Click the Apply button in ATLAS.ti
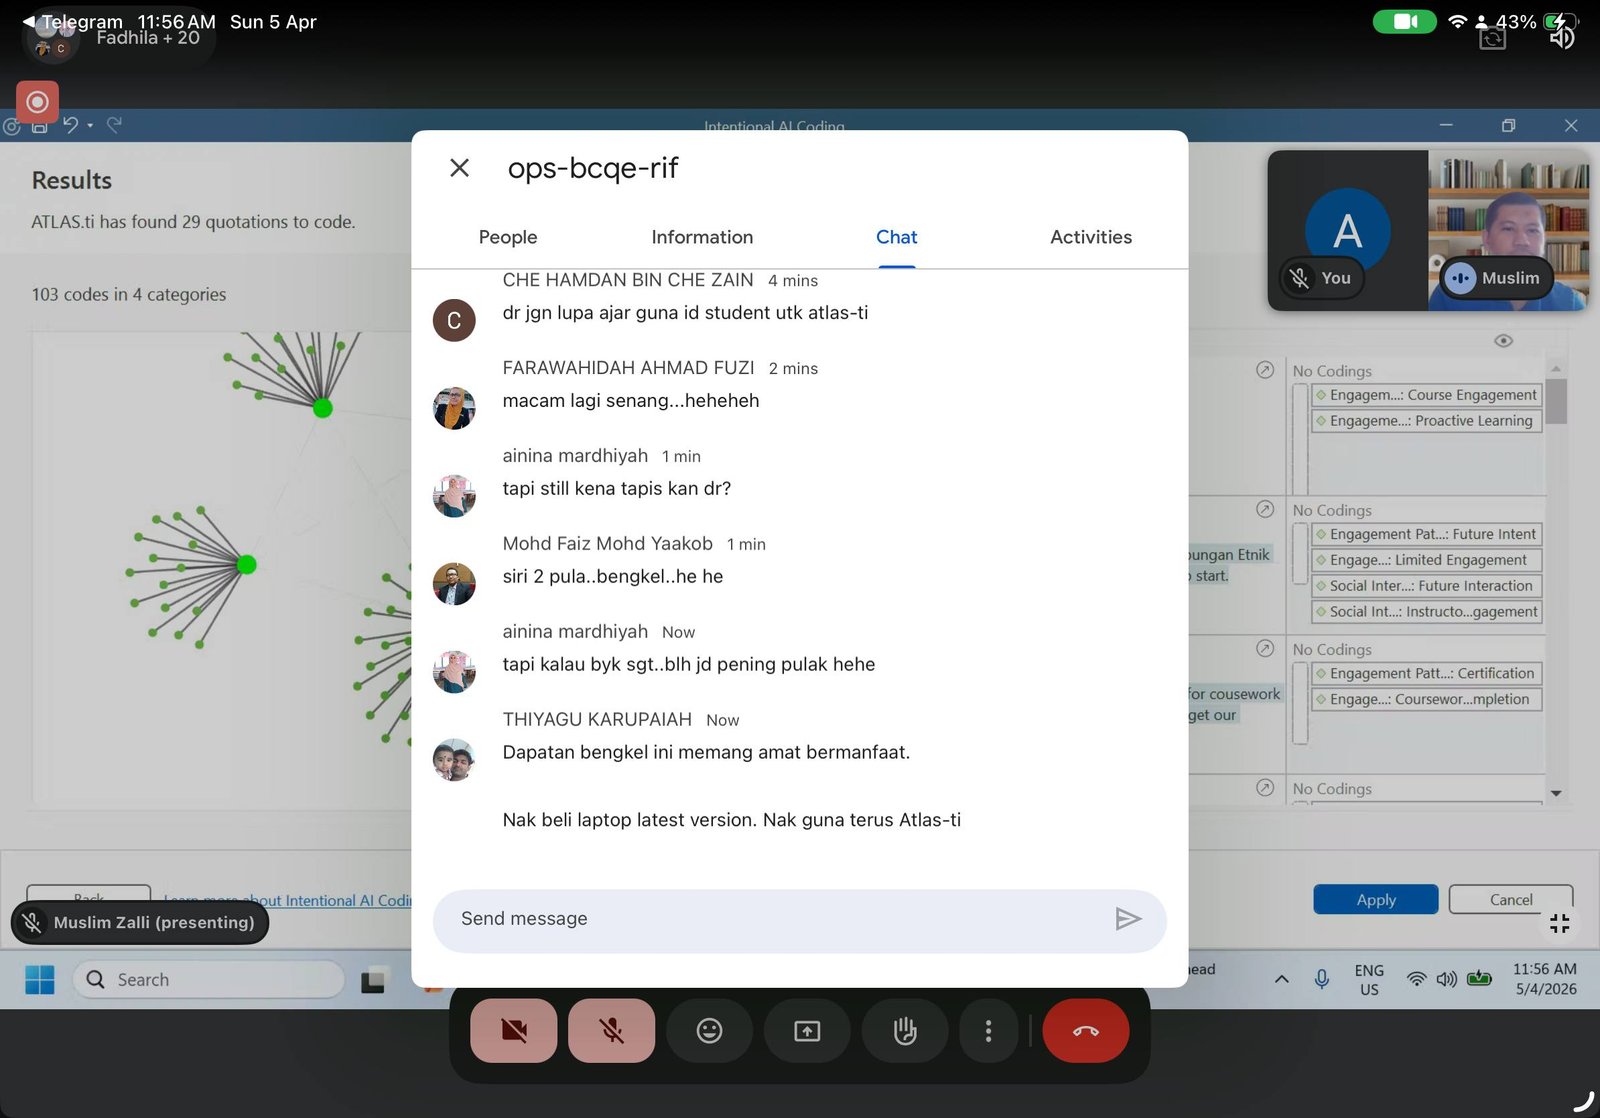The width and height of the screenshot is (1600, 1118). point(1375,900)
